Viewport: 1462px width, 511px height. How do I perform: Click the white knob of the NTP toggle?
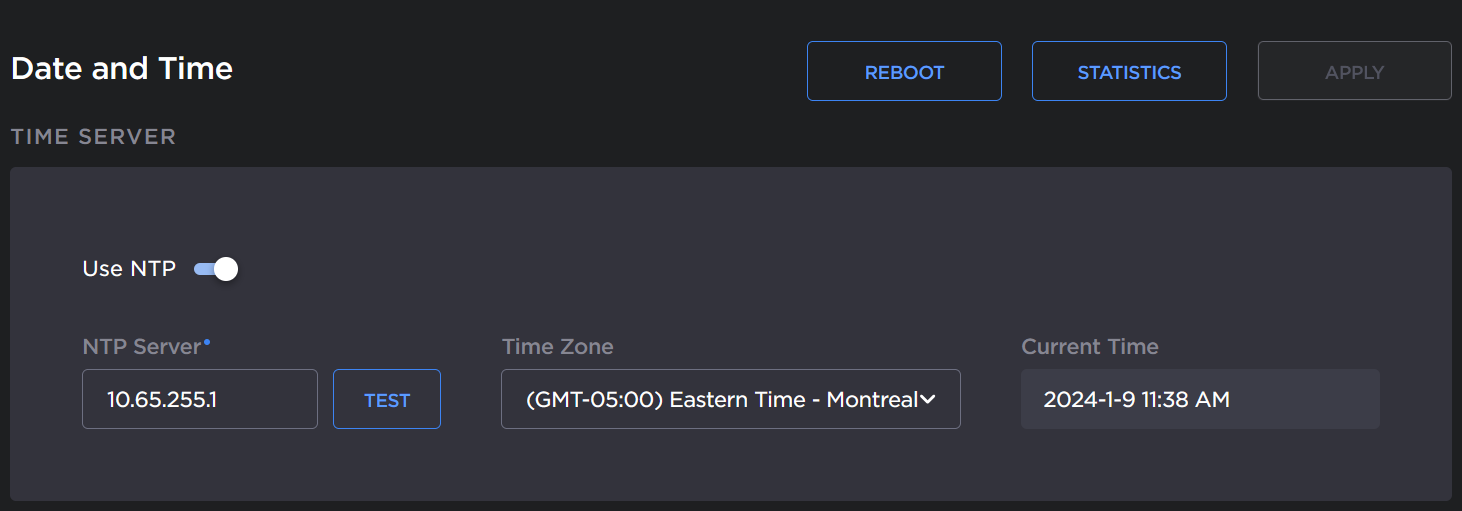coord(226,269)
